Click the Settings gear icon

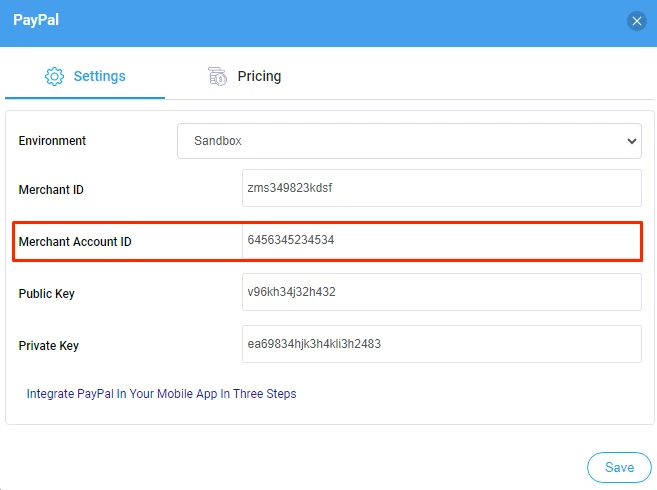coord(54,76)
